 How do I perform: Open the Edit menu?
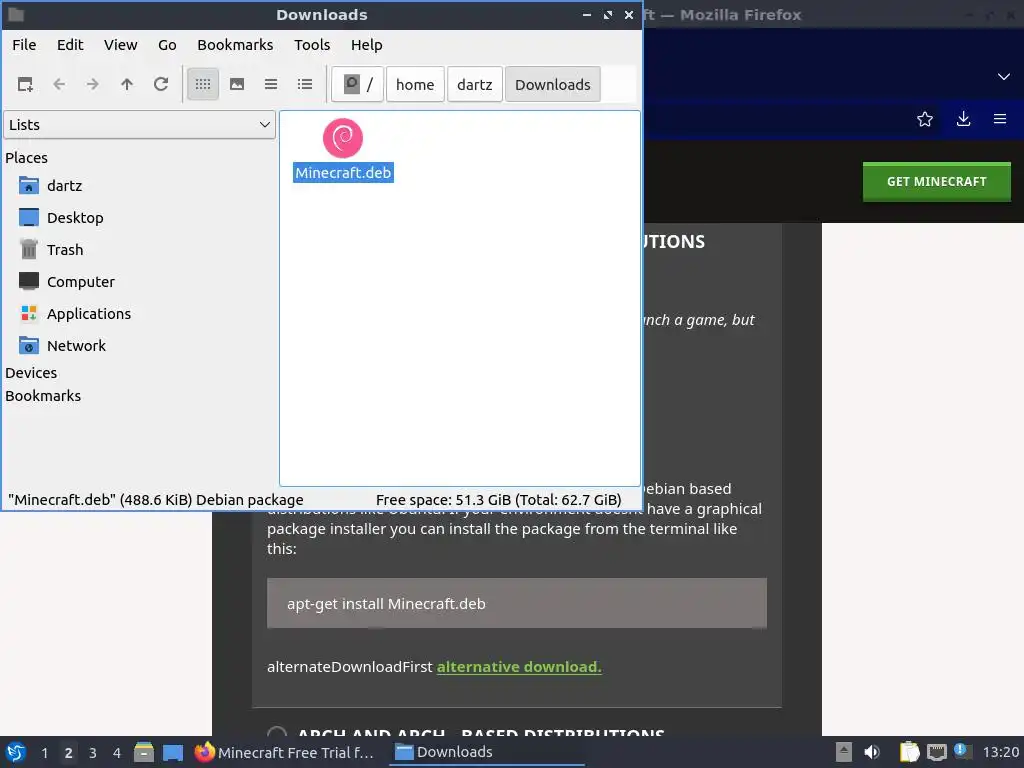pos(70,45)
